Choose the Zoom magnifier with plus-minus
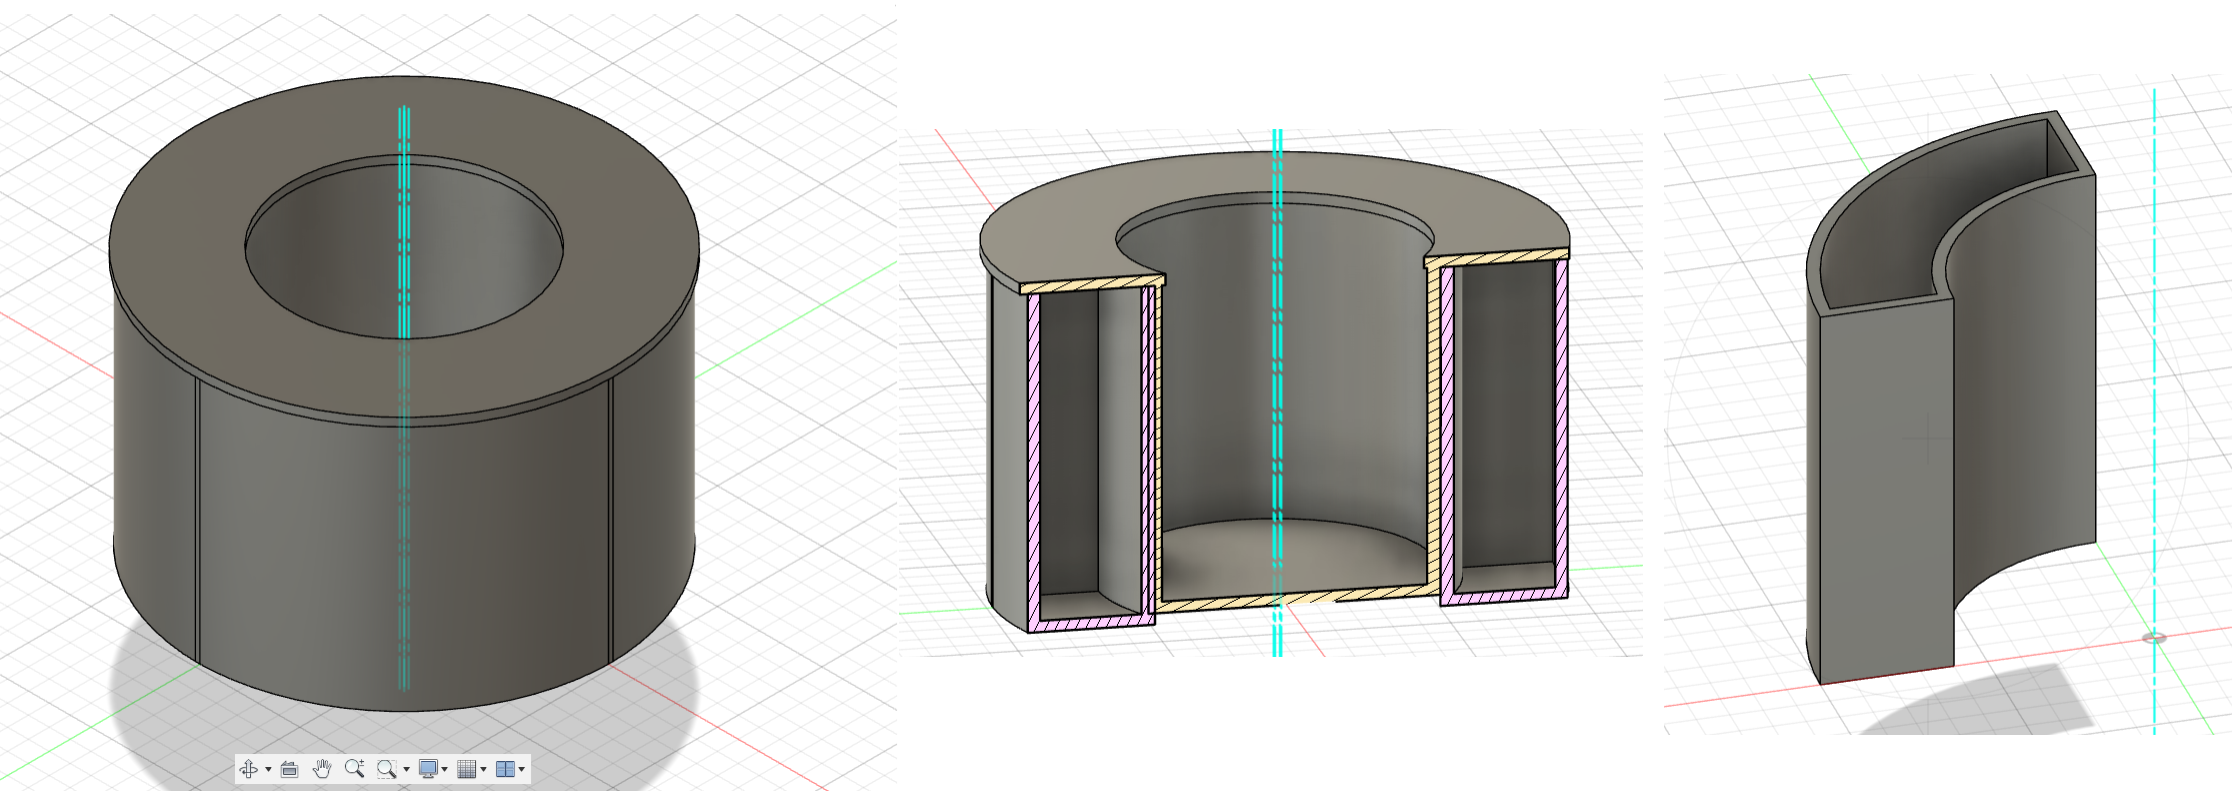 (x=354, y=768)
